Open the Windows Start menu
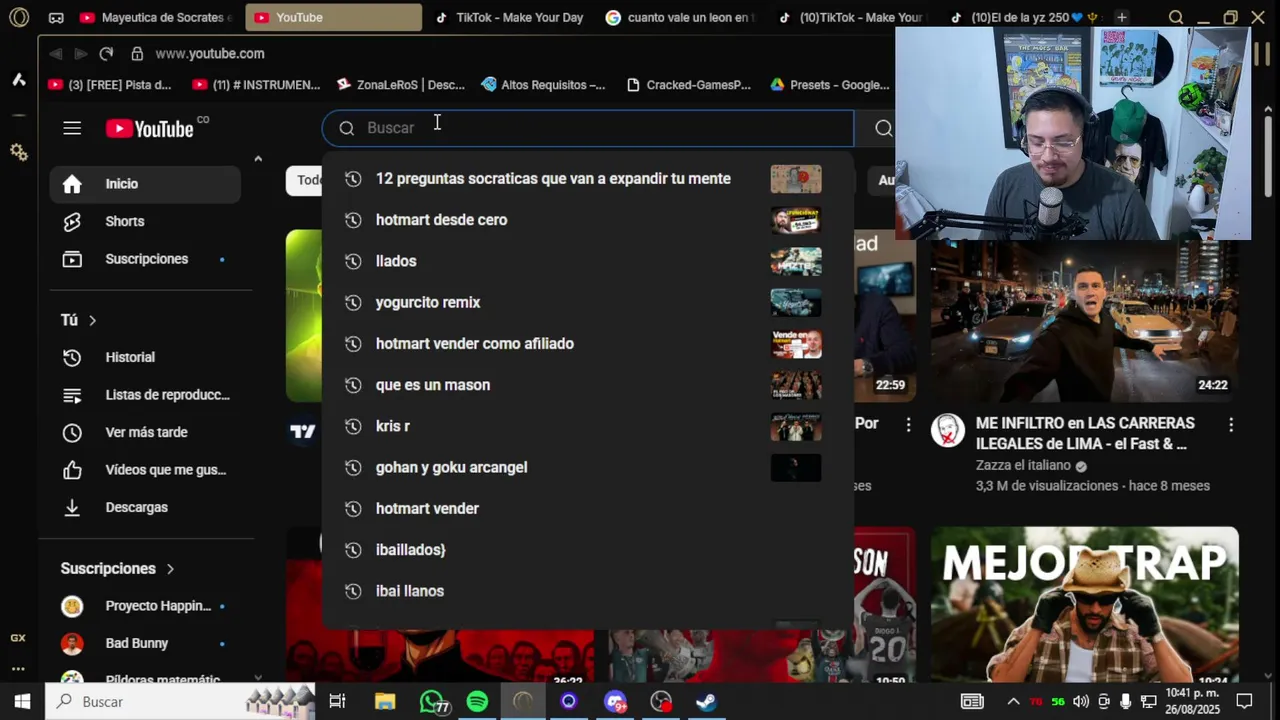1280x720 pixels. [22, 702]
